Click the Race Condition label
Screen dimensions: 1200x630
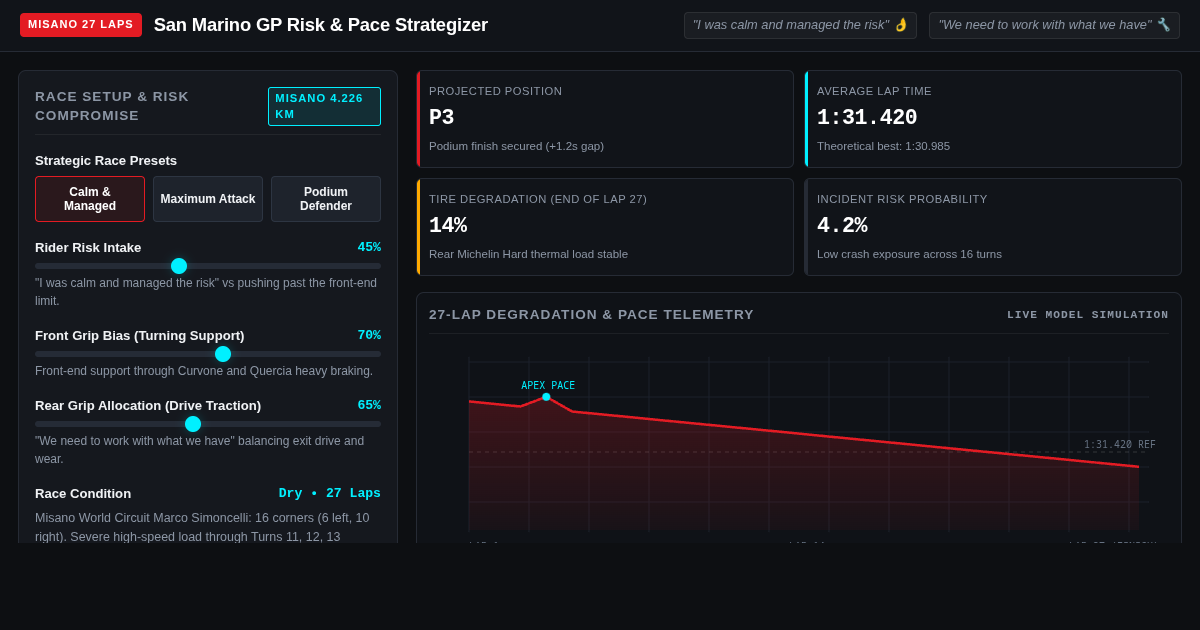pos(83,493)
